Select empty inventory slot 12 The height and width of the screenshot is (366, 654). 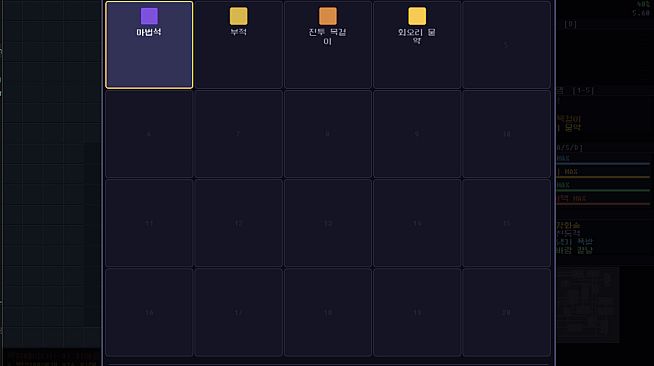click(239, 223)
